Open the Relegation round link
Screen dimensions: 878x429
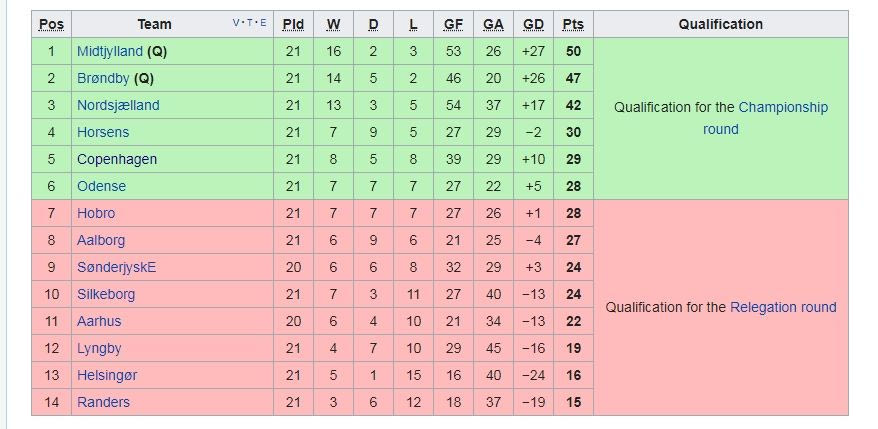(x=783, y=307)
